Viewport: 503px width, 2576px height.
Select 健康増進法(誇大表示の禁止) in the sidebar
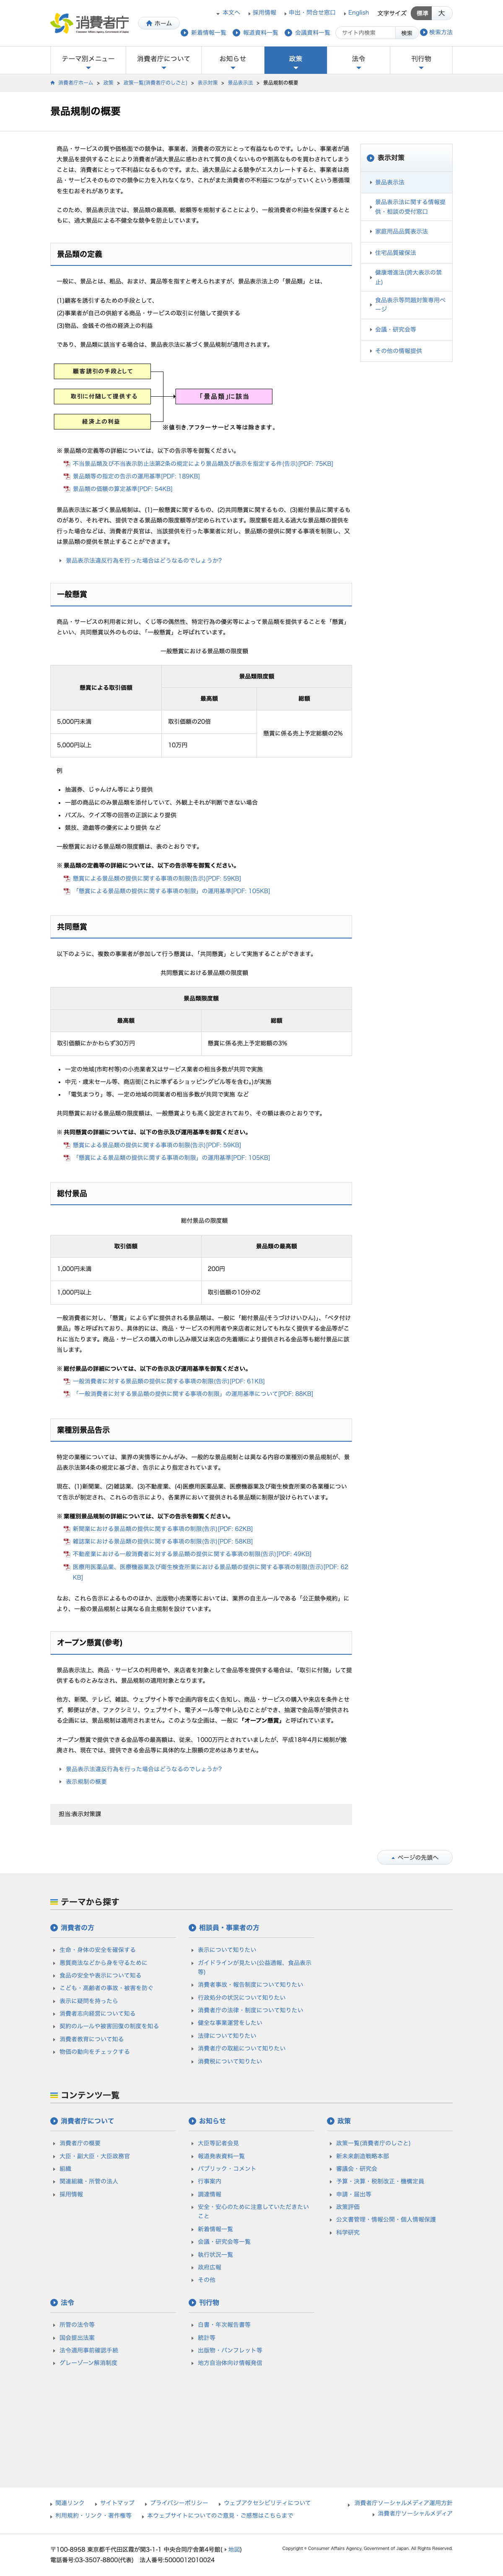point(407,277)
